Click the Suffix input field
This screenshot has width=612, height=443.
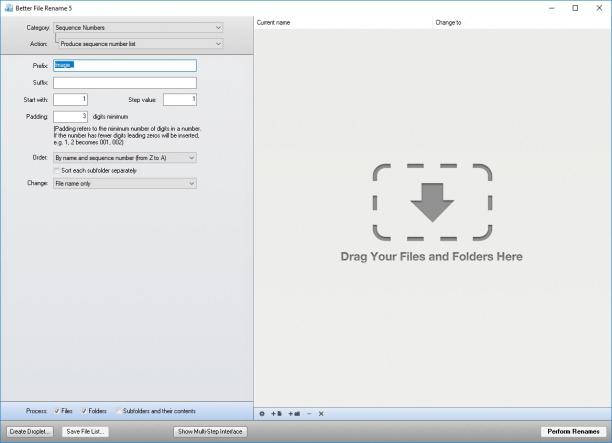click(x=125, y=83)
